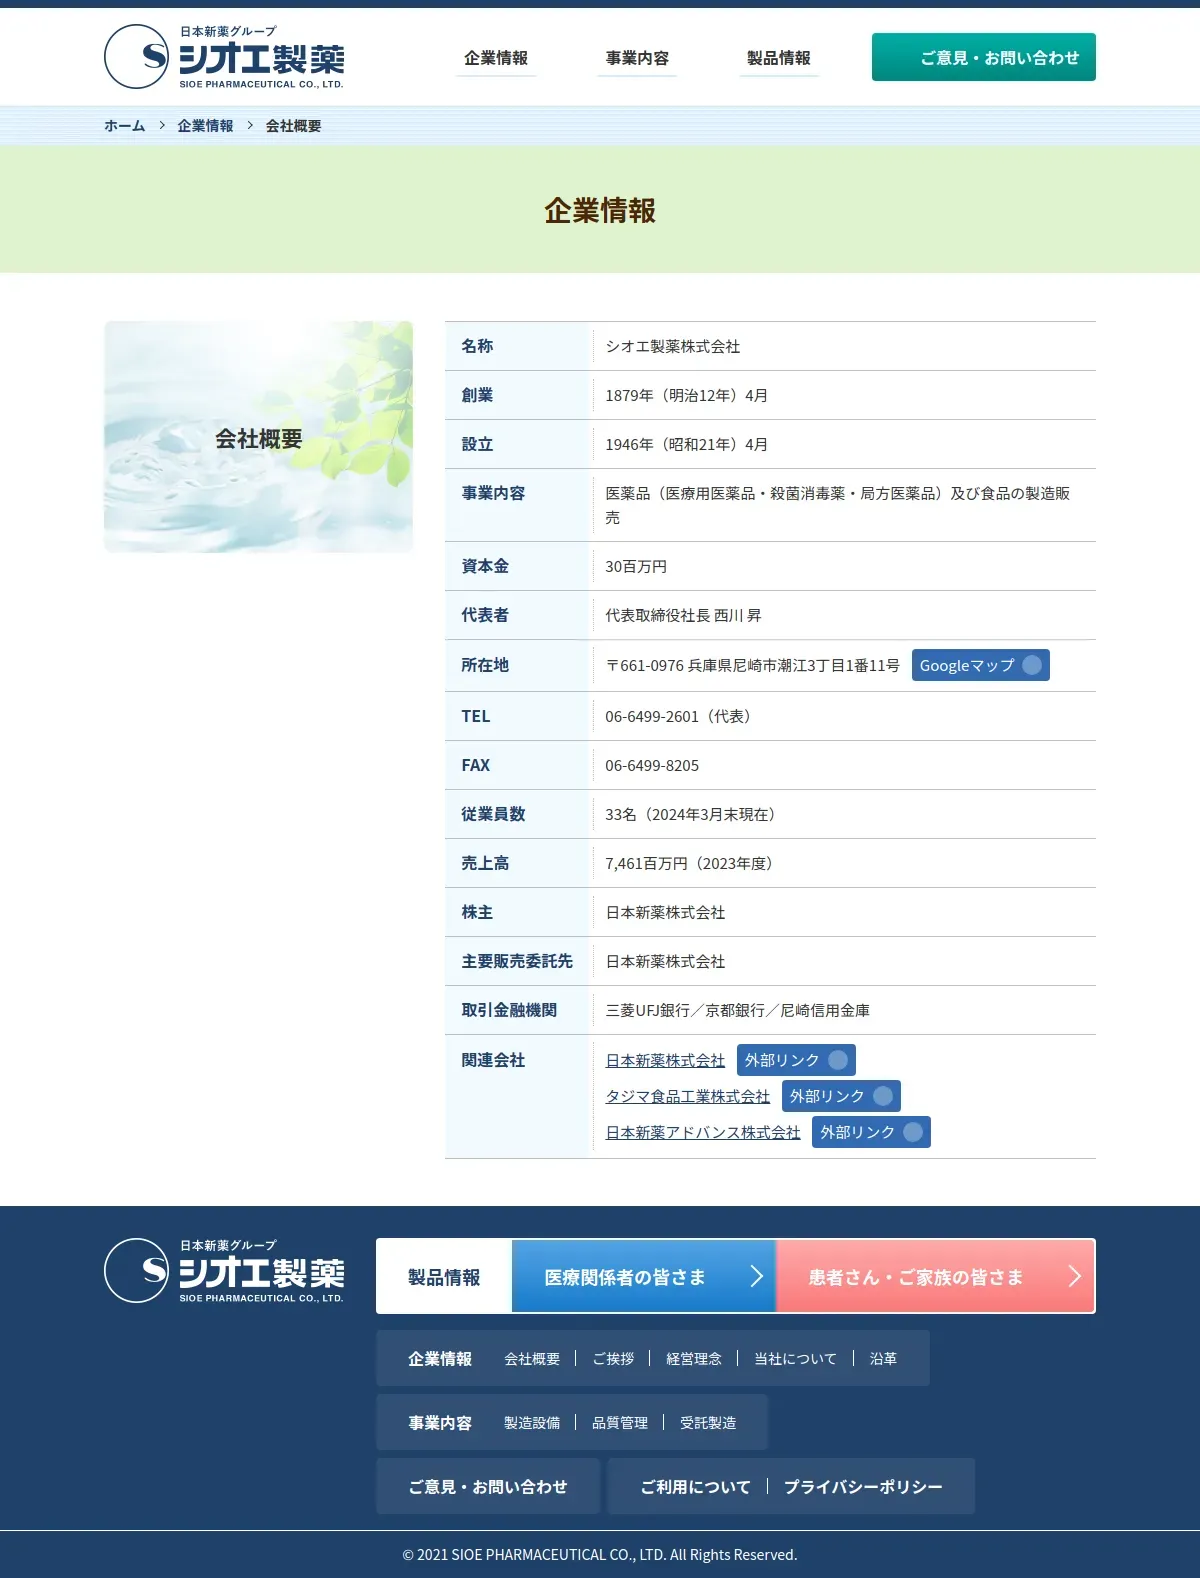Click 製品情報 label in the footer
1200x1578 pixels.
(x=444, y=1277)
